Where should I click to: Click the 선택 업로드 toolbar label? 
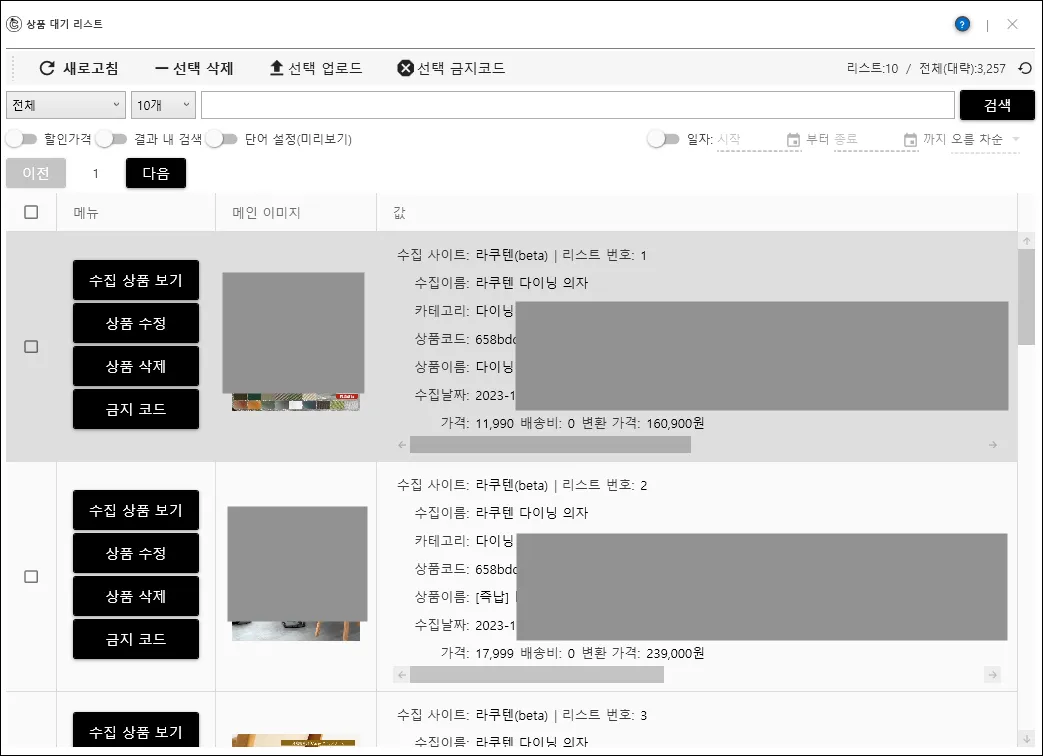pos(325,68)
